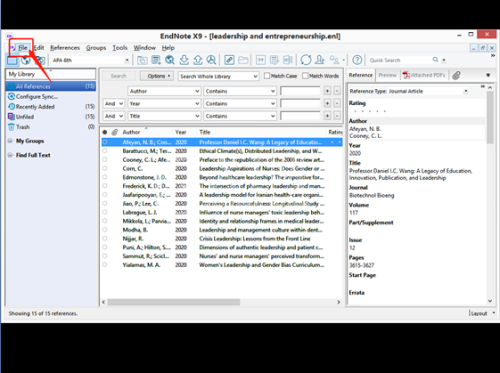Click minus button in Title search row
This screenshot has height=373, width=500.
(337, 116)
